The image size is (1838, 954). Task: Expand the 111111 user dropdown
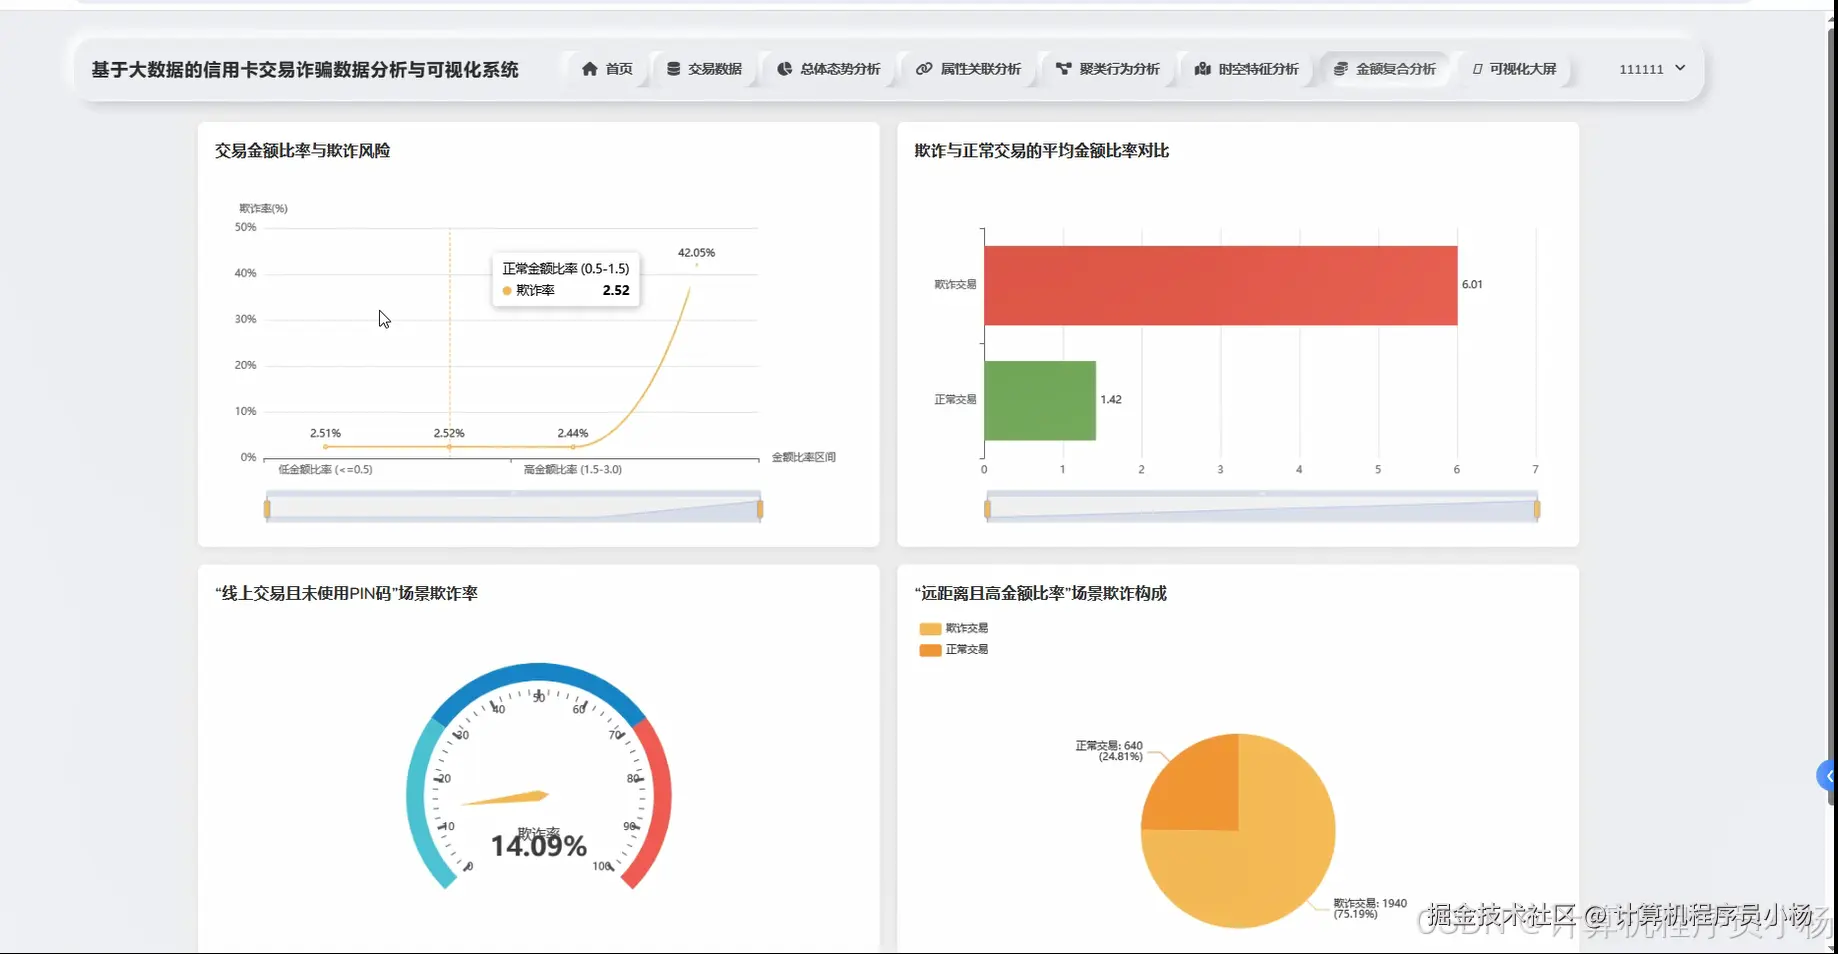tap(1652, 69)
